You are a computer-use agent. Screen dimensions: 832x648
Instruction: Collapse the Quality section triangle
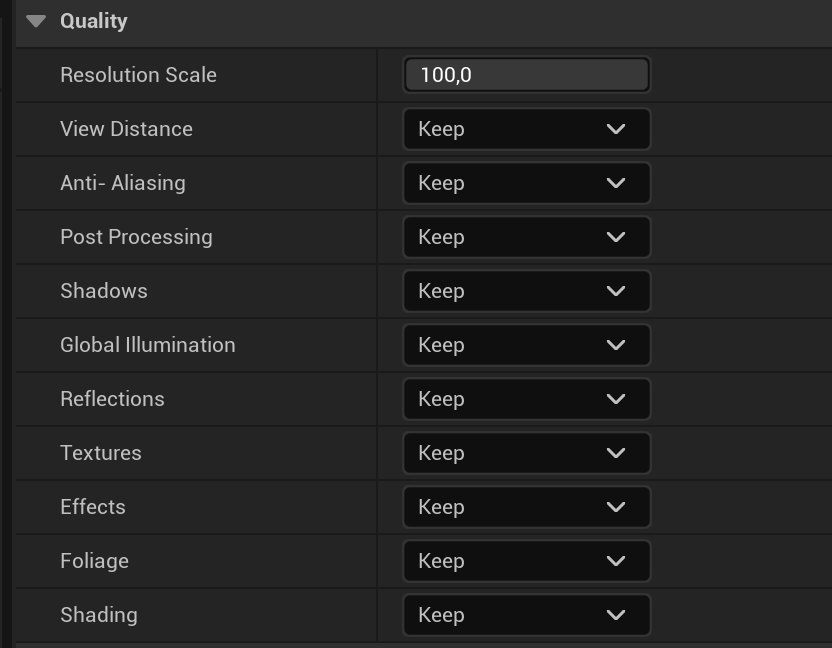(37, 21)
